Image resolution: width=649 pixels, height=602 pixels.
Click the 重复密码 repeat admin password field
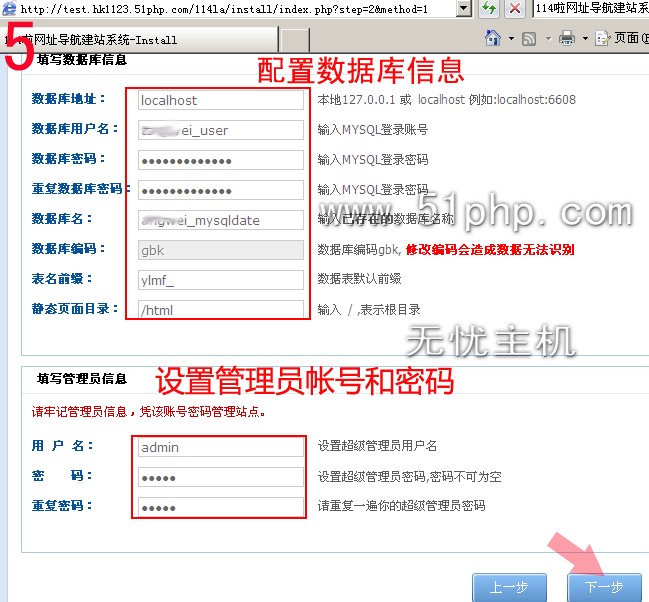220,507
